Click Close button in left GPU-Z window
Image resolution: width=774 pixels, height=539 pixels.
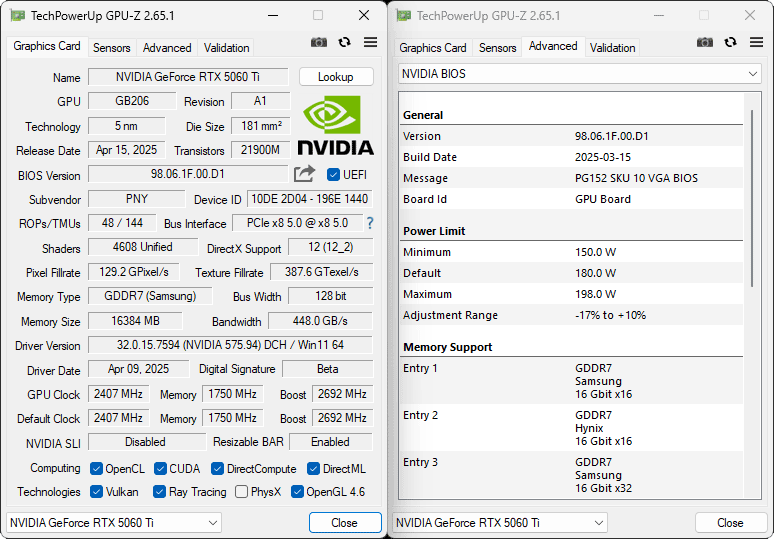click(345, 523)
